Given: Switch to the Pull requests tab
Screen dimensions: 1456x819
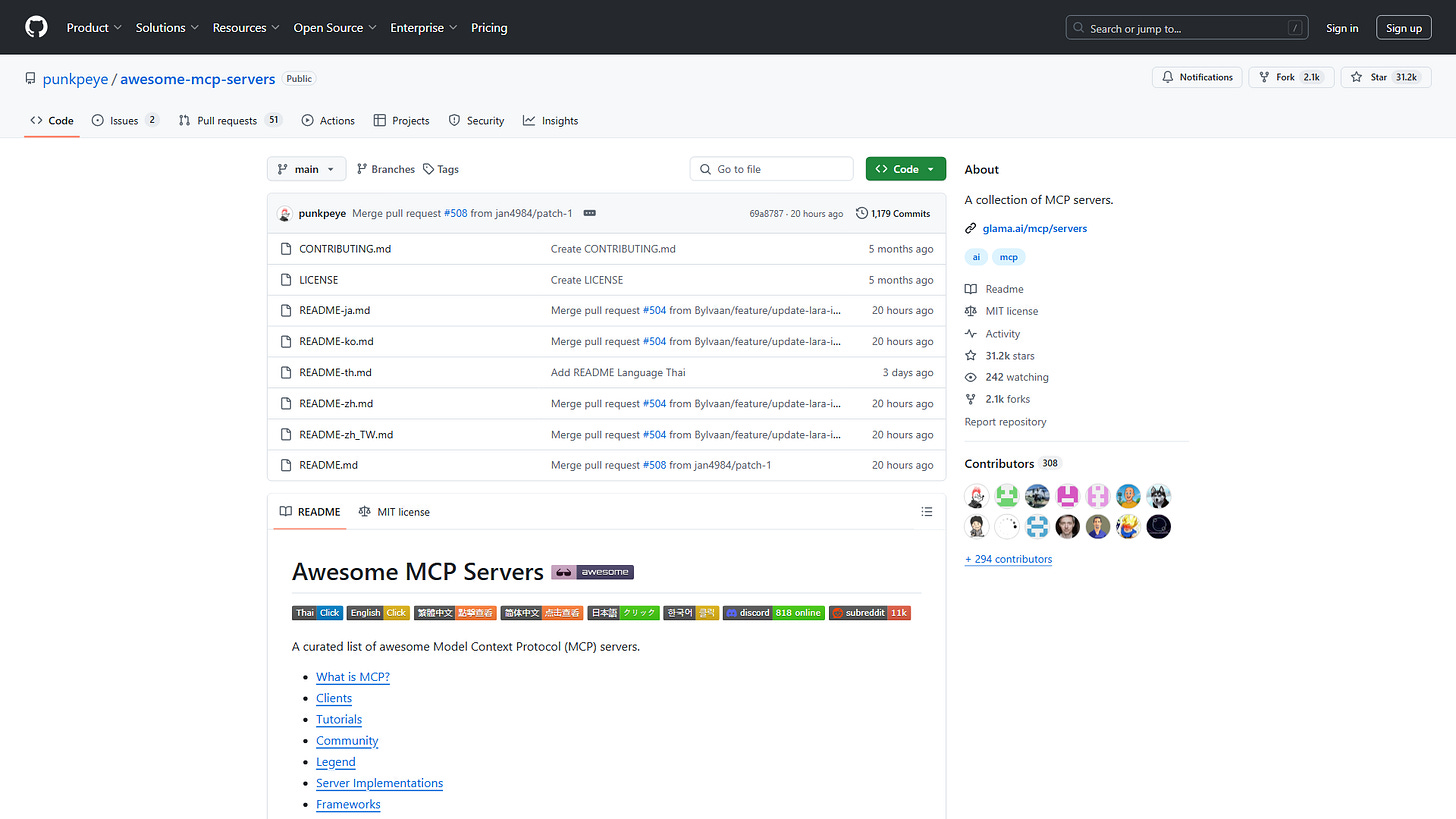Looking at the screenshot, I should click(230, 120).
